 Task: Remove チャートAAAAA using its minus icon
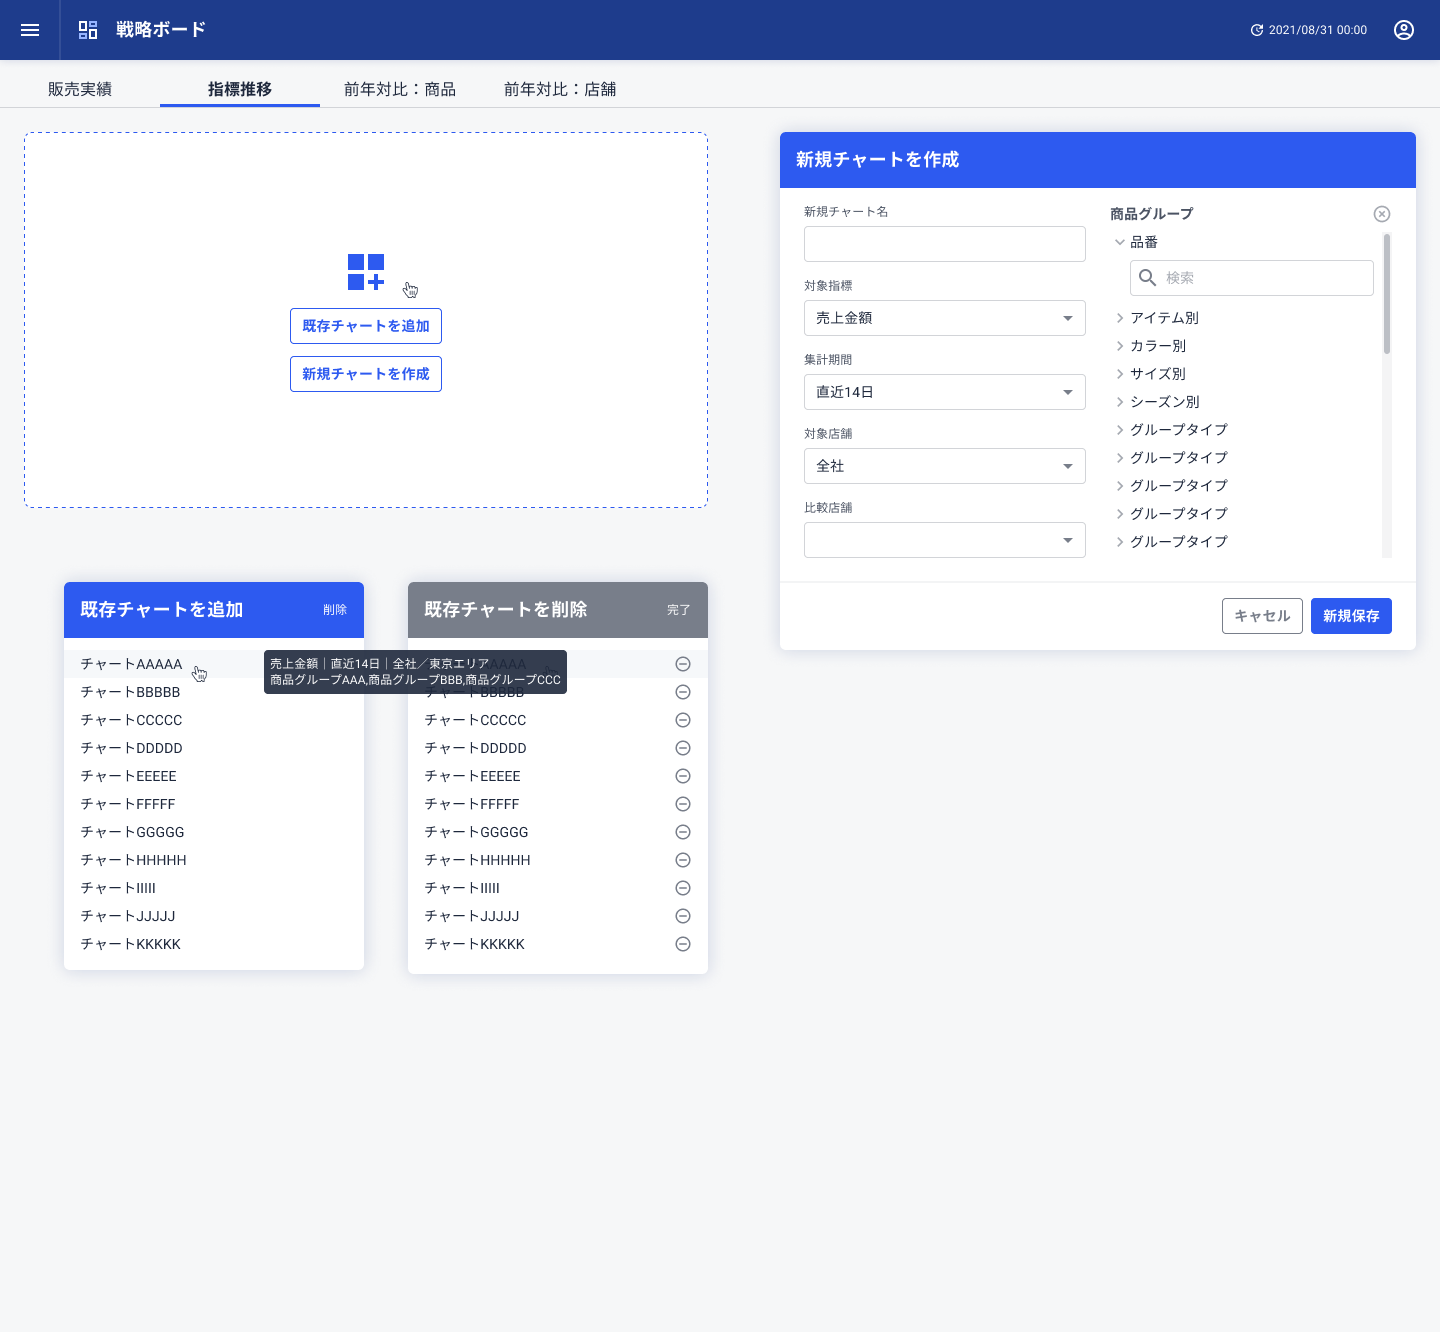click(683, 664)
